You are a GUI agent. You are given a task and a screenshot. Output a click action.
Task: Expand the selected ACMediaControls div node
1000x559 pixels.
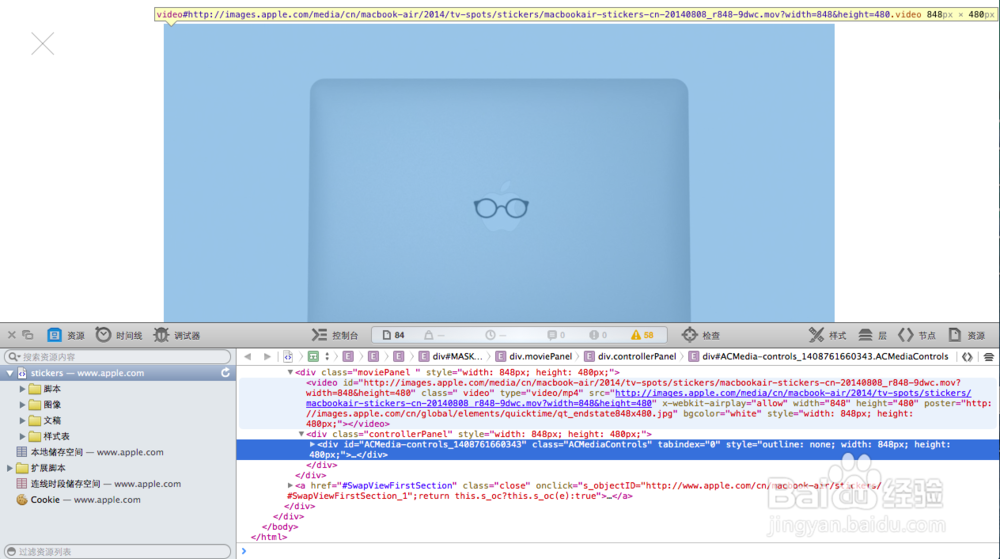coord(312,444)
